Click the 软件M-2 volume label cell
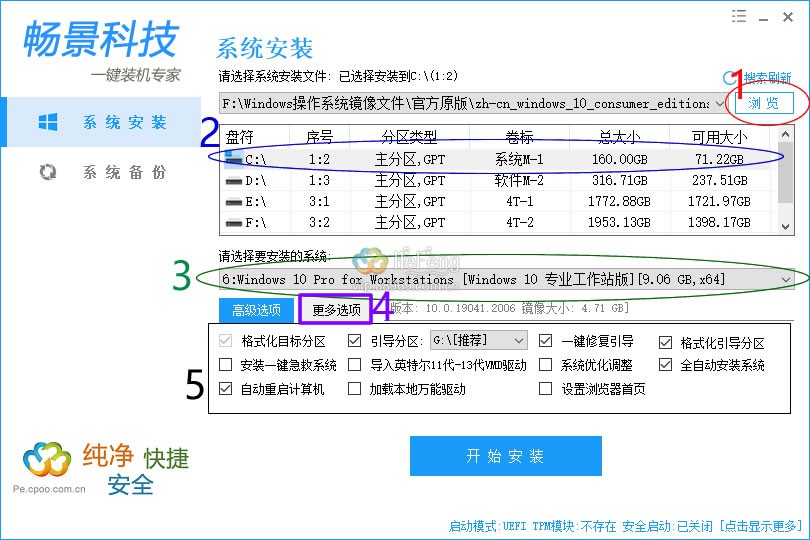Viewport: 810px width, 540px height. tap(519, 181)
